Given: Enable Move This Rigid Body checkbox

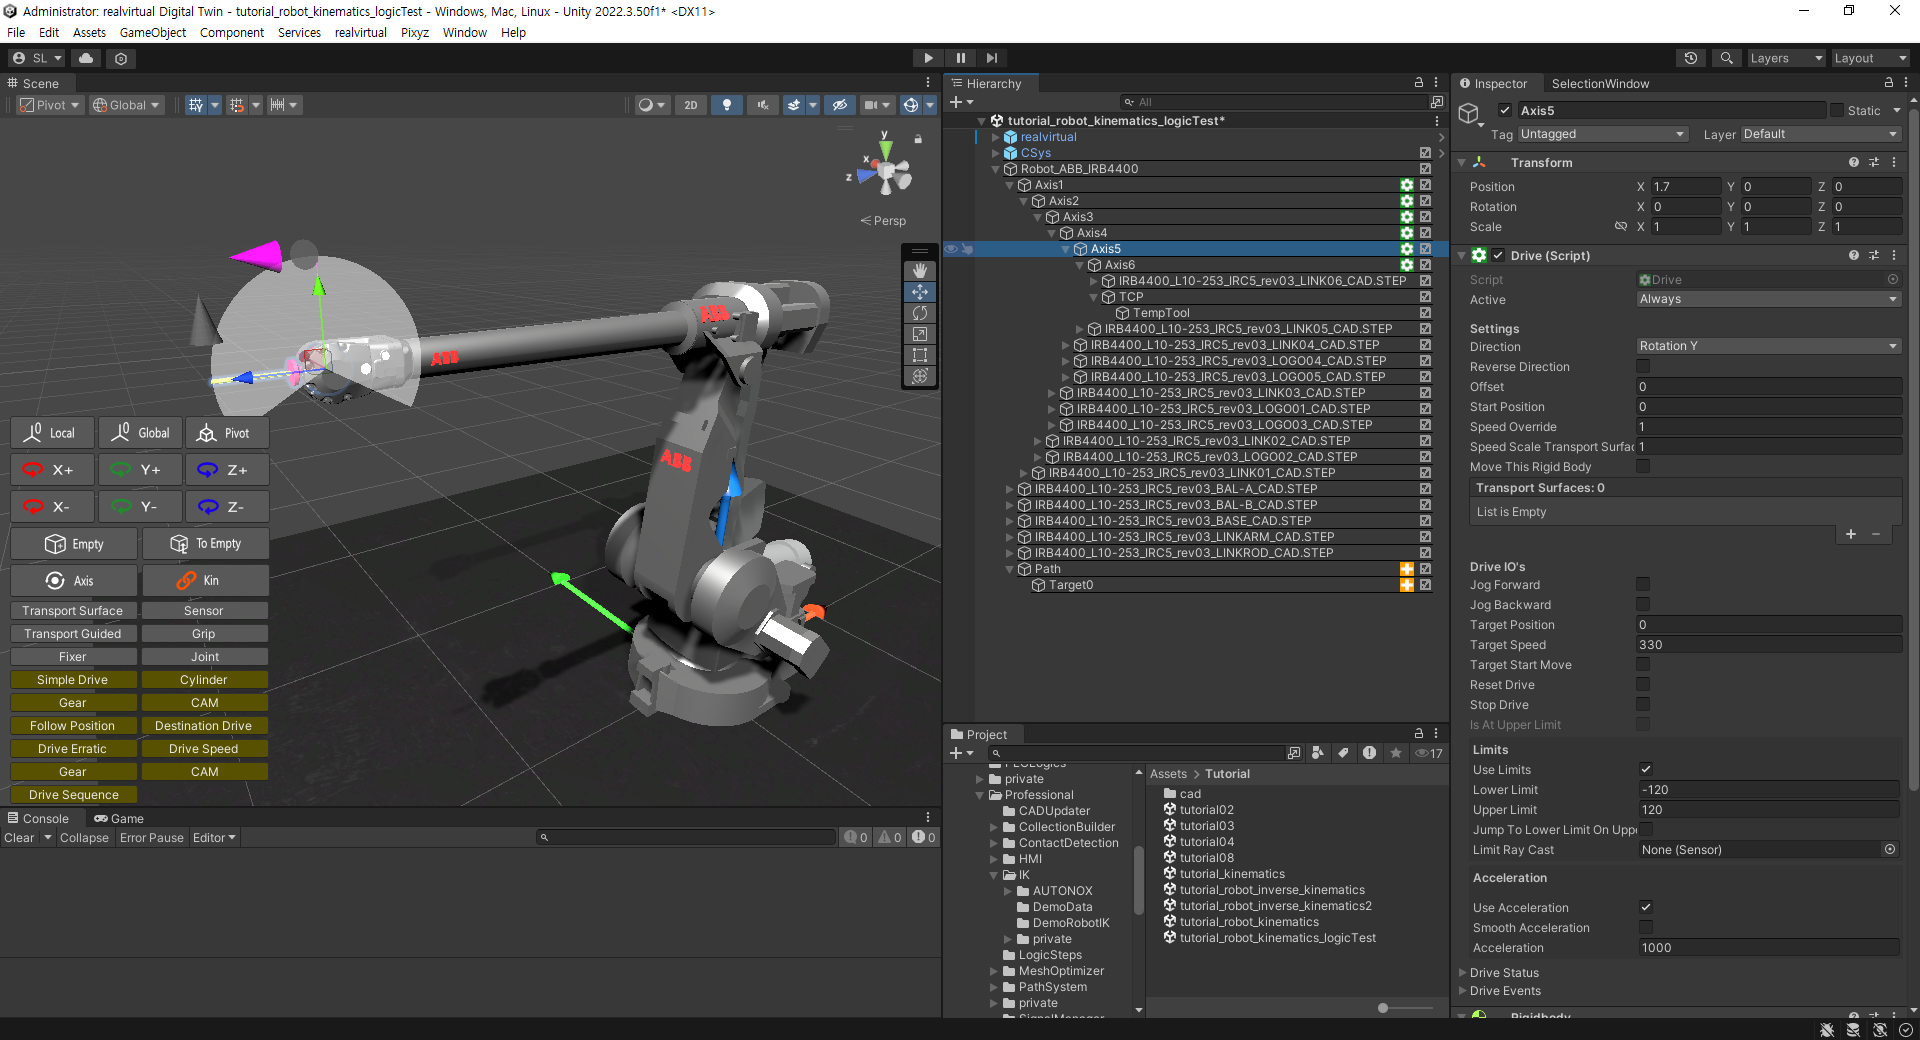Looking at the screenshot, I should click(1643, 467).
